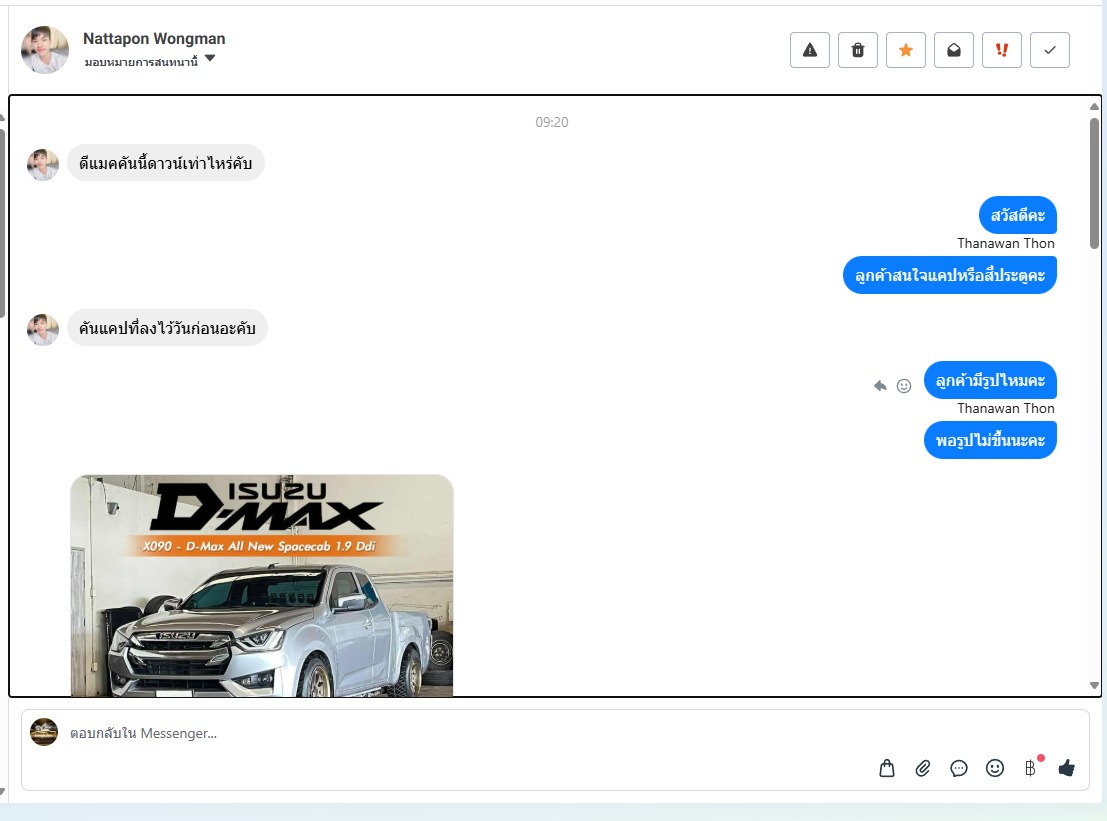Click the spam warning triangle icon
This screenshot has height=821, width=1107.
tap(810, 50)
